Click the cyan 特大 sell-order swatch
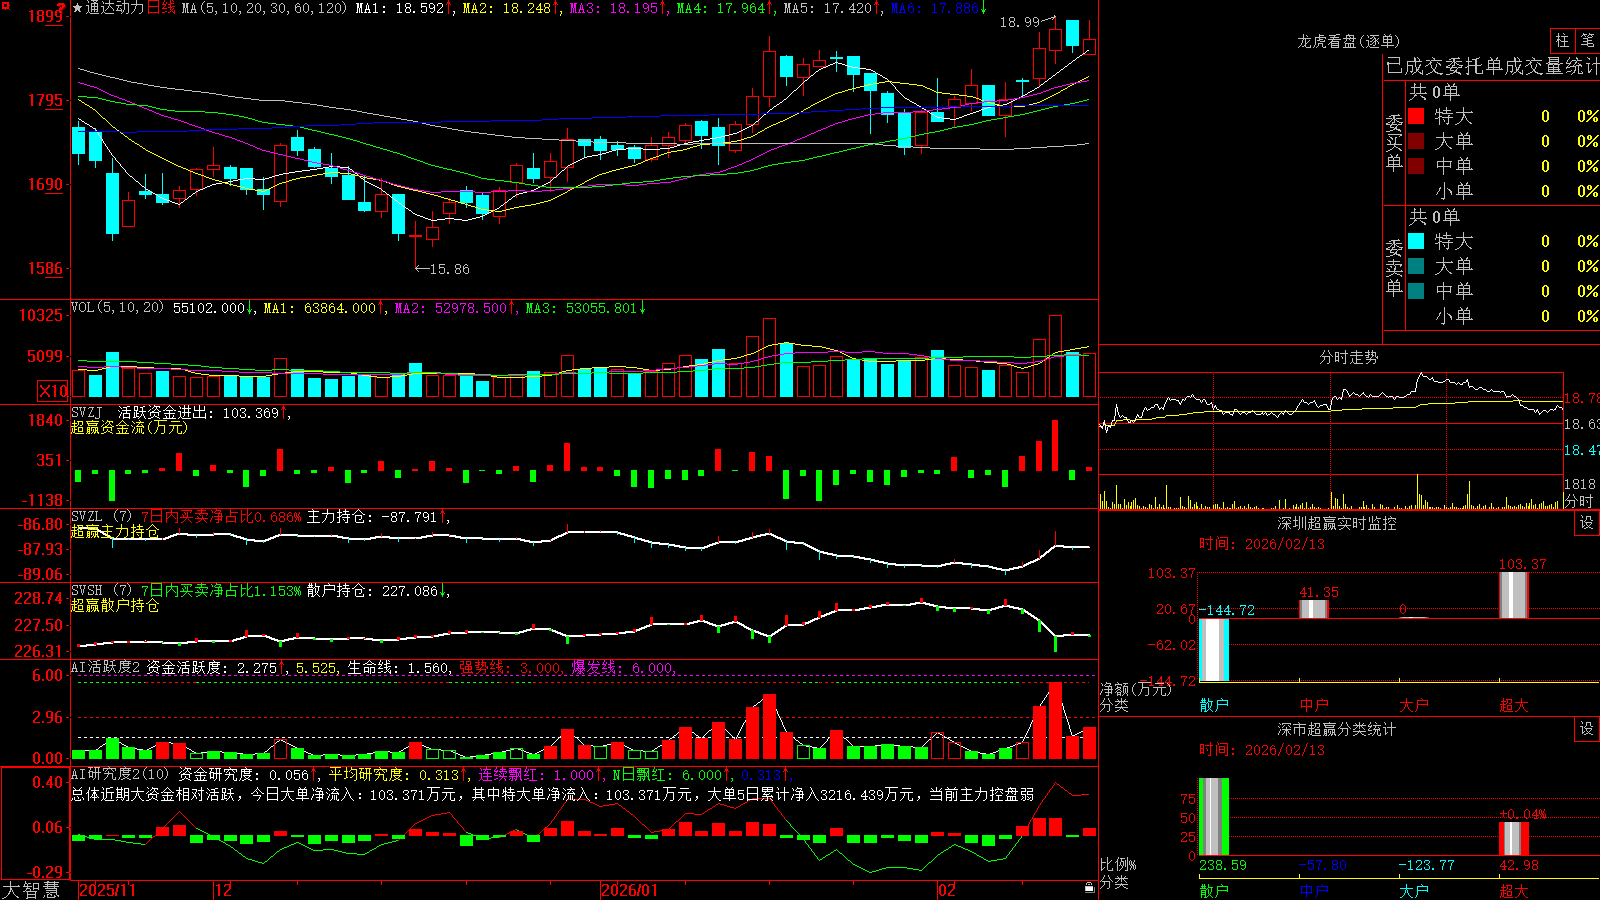Screen dimensions: 1600x900 1416,241
